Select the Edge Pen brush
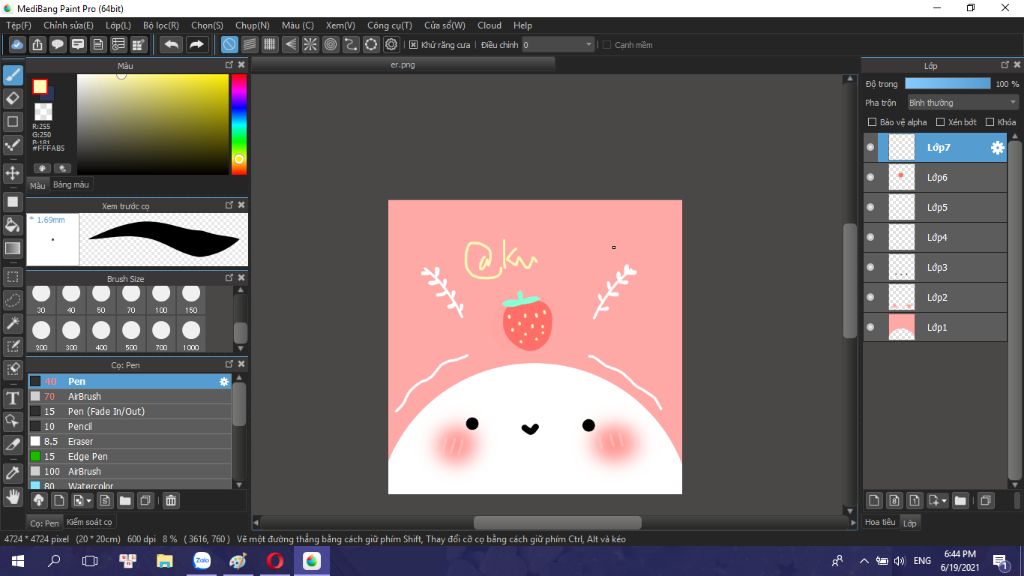This screenshot has height=576, width=1024. coord(129,456)
